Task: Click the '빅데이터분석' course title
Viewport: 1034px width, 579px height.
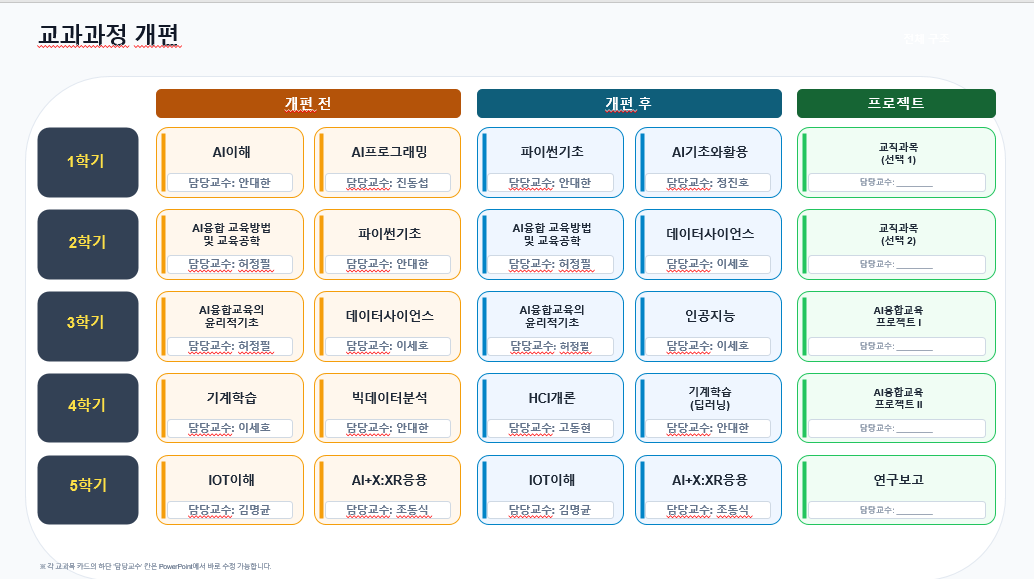Action: [x=389, y=398]
